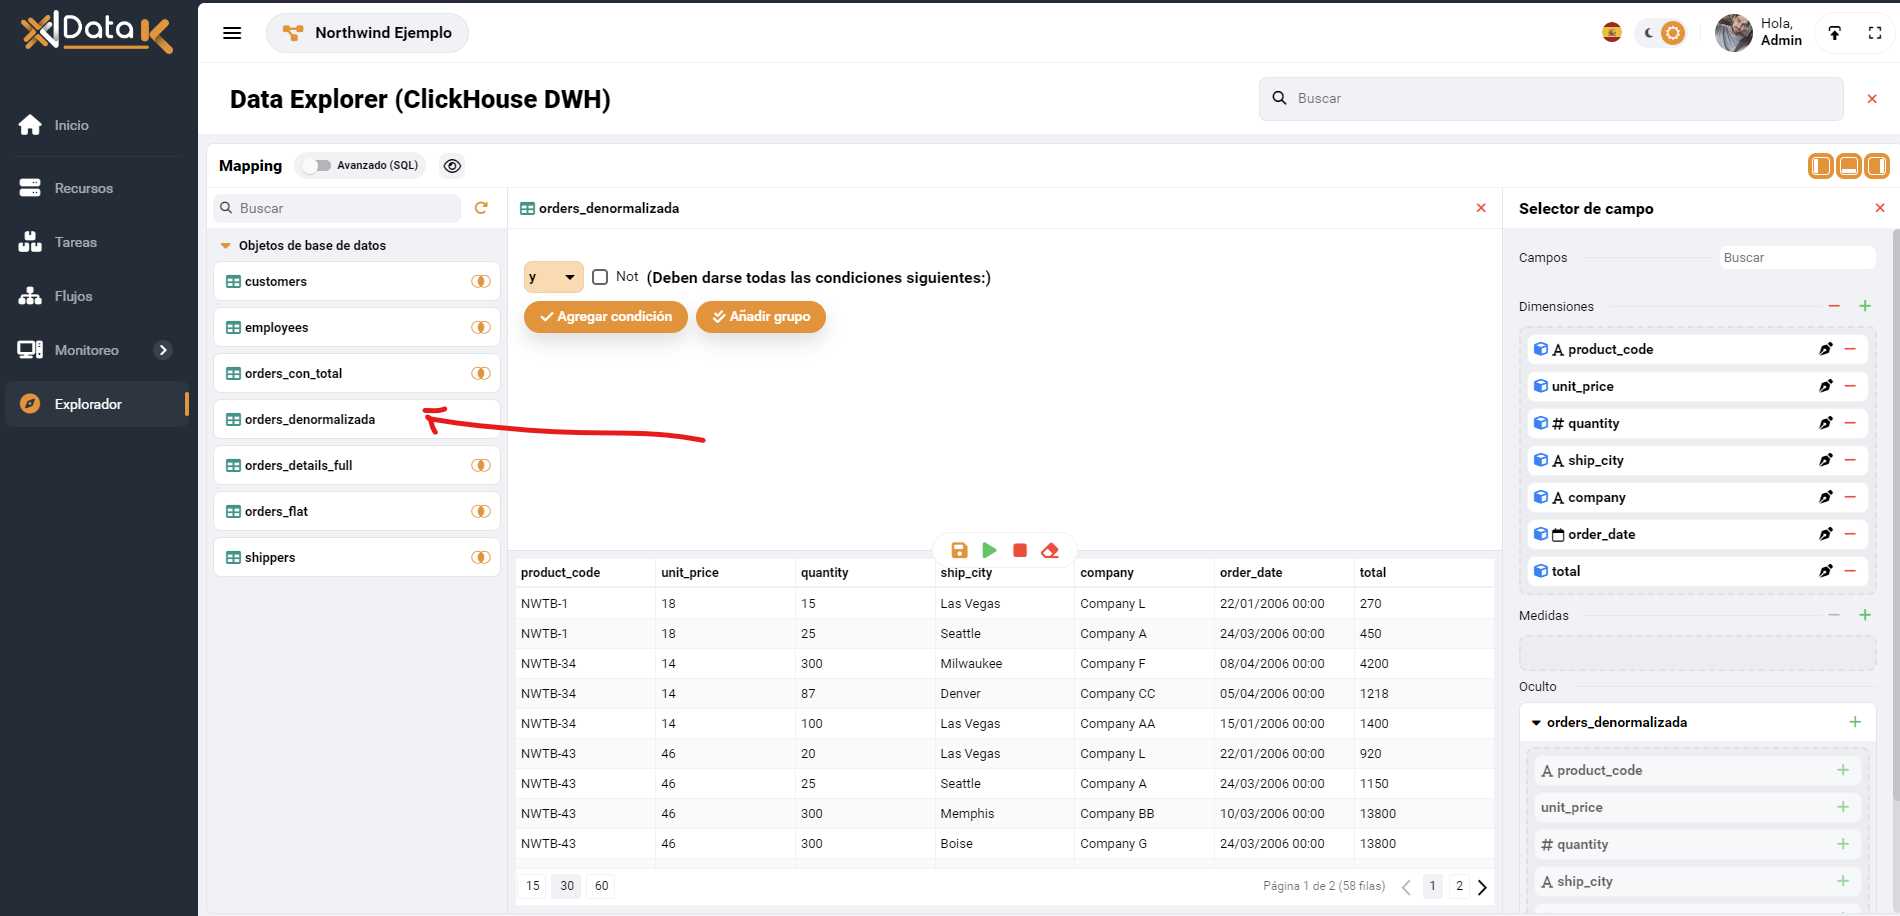Click the Agregar condición button
This screenshot has height=916, width=1900.
point(605,317)
